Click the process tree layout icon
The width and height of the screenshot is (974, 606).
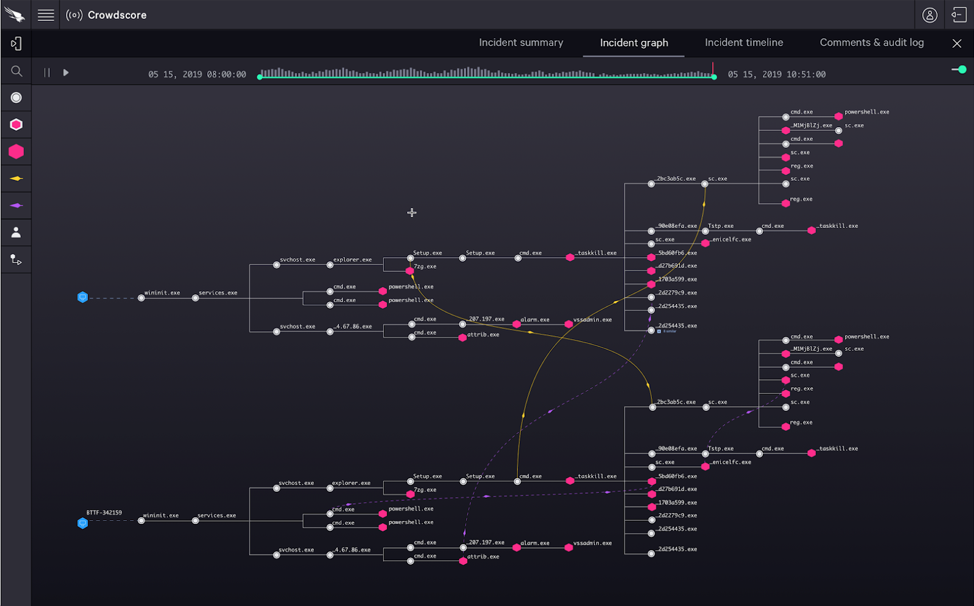(x=16, y=260)
